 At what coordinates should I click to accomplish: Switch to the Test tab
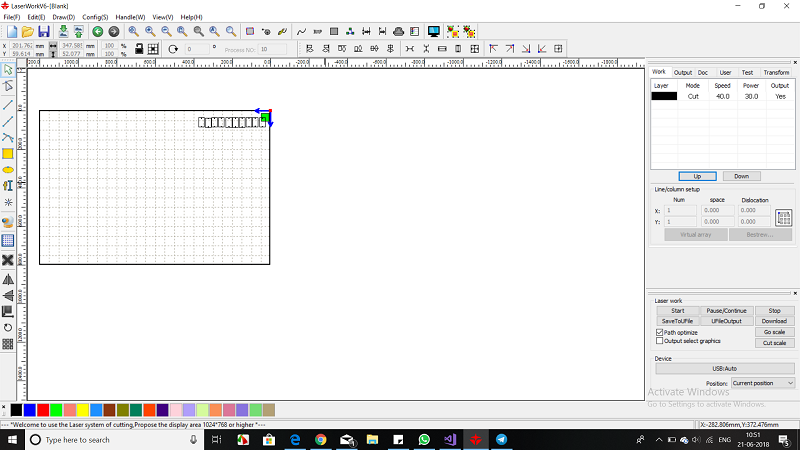(747, 72)
